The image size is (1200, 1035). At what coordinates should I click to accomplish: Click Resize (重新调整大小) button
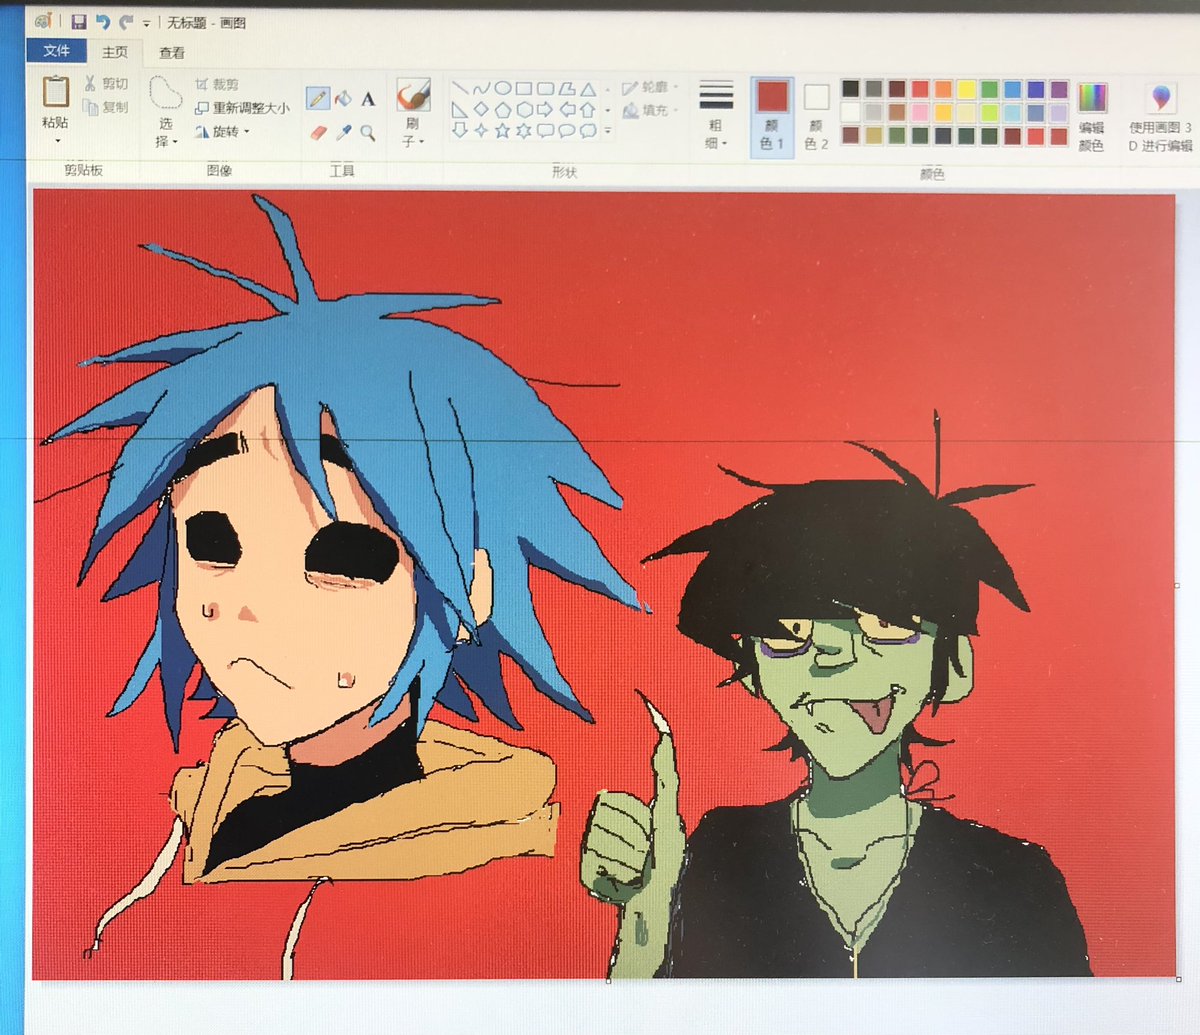click(241, 108)
